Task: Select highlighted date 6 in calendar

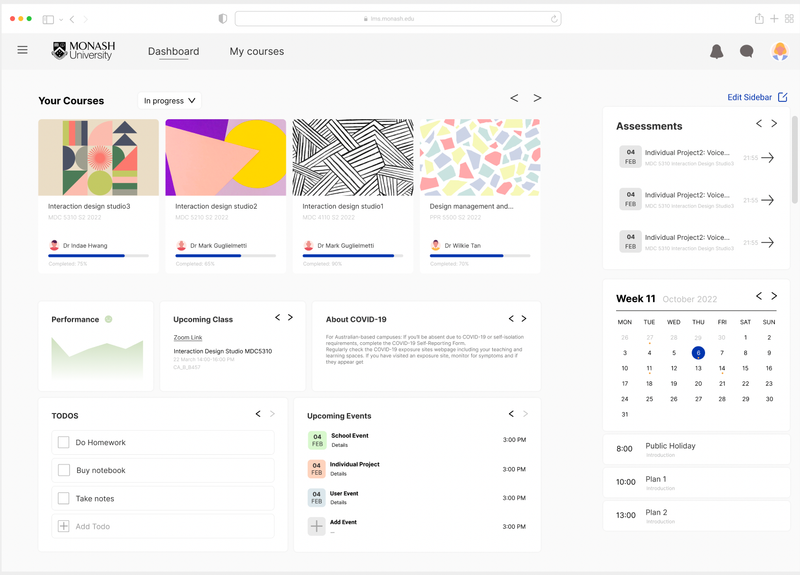Action: click(698, 353)
